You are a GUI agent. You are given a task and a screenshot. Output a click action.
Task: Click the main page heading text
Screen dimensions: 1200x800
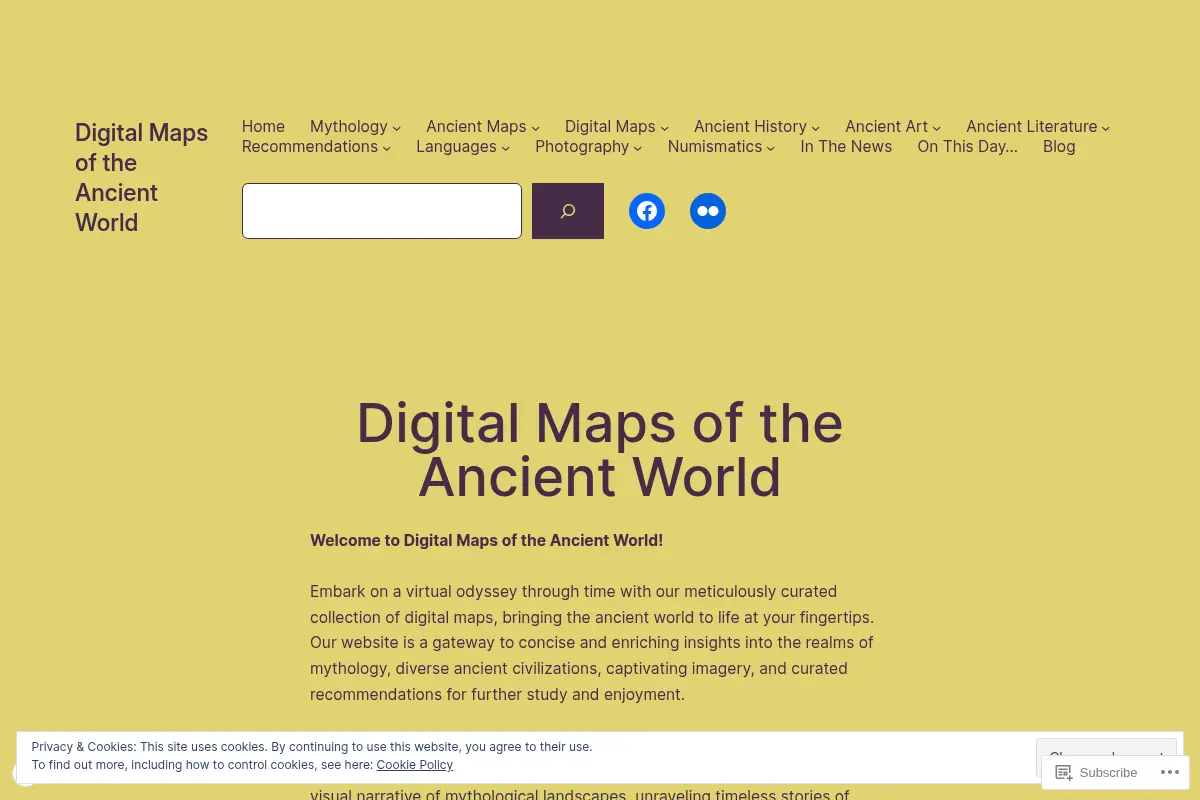pyautogui.click(x=600, y=449)
